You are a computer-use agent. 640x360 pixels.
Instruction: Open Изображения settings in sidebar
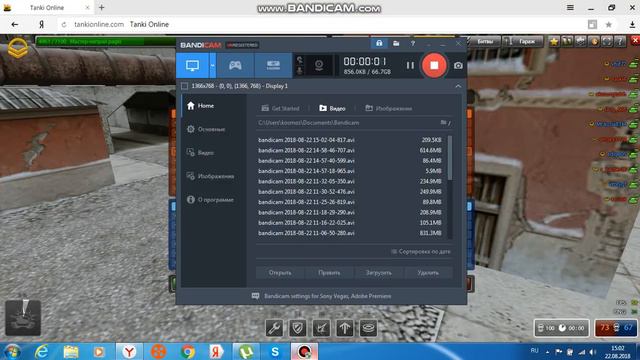pos(211,176)
